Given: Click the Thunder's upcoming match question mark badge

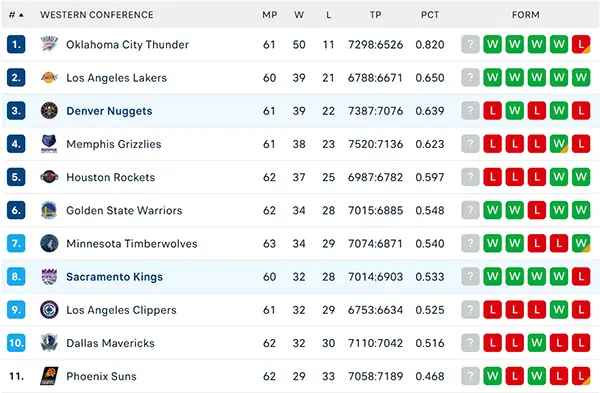Looking at the screenshot, I should click(x=470, y=44).
